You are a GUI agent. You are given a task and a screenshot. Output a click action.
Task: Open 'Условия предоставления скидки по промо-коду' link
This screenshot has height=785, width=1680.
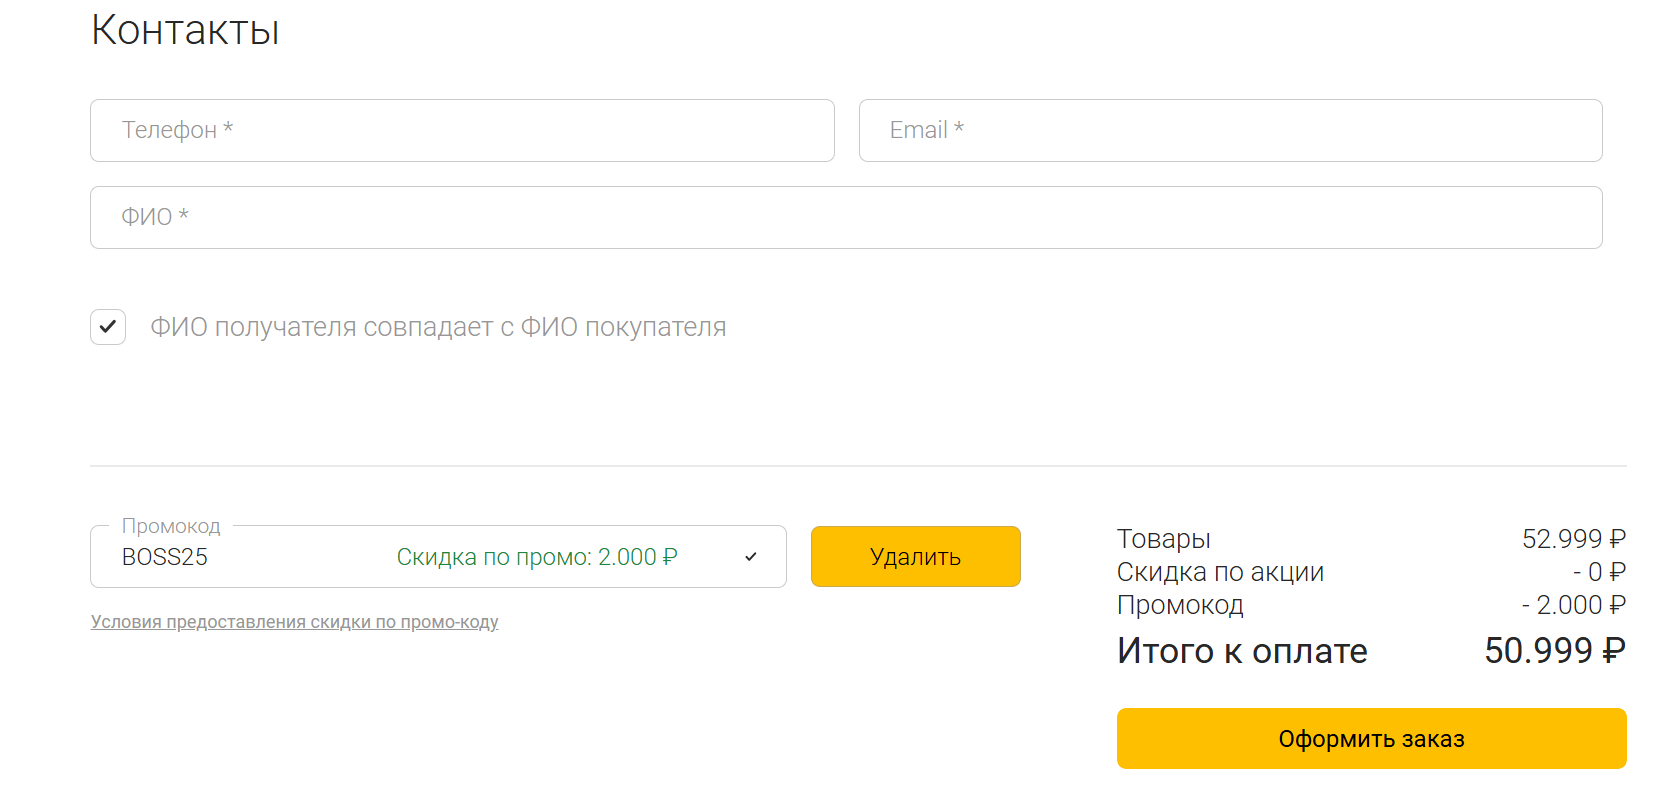294,622
